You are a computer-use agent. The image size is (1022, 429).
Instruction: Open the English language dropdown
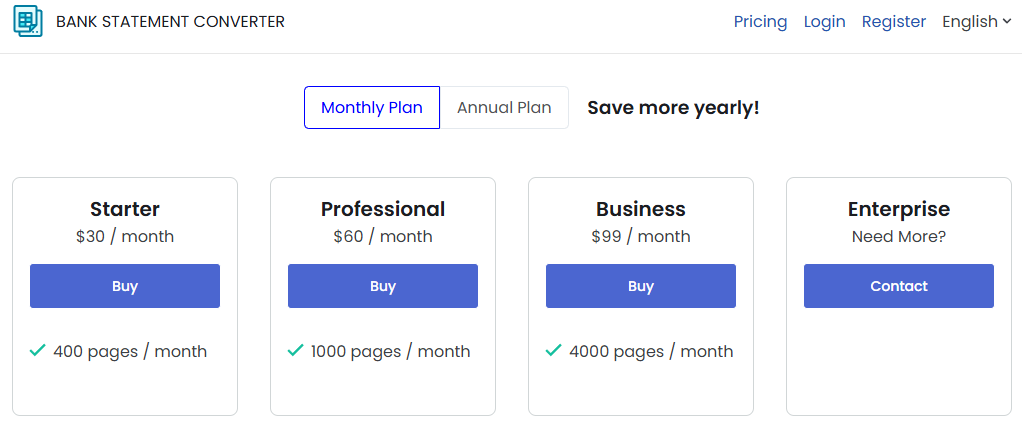[x=977, y=21]
